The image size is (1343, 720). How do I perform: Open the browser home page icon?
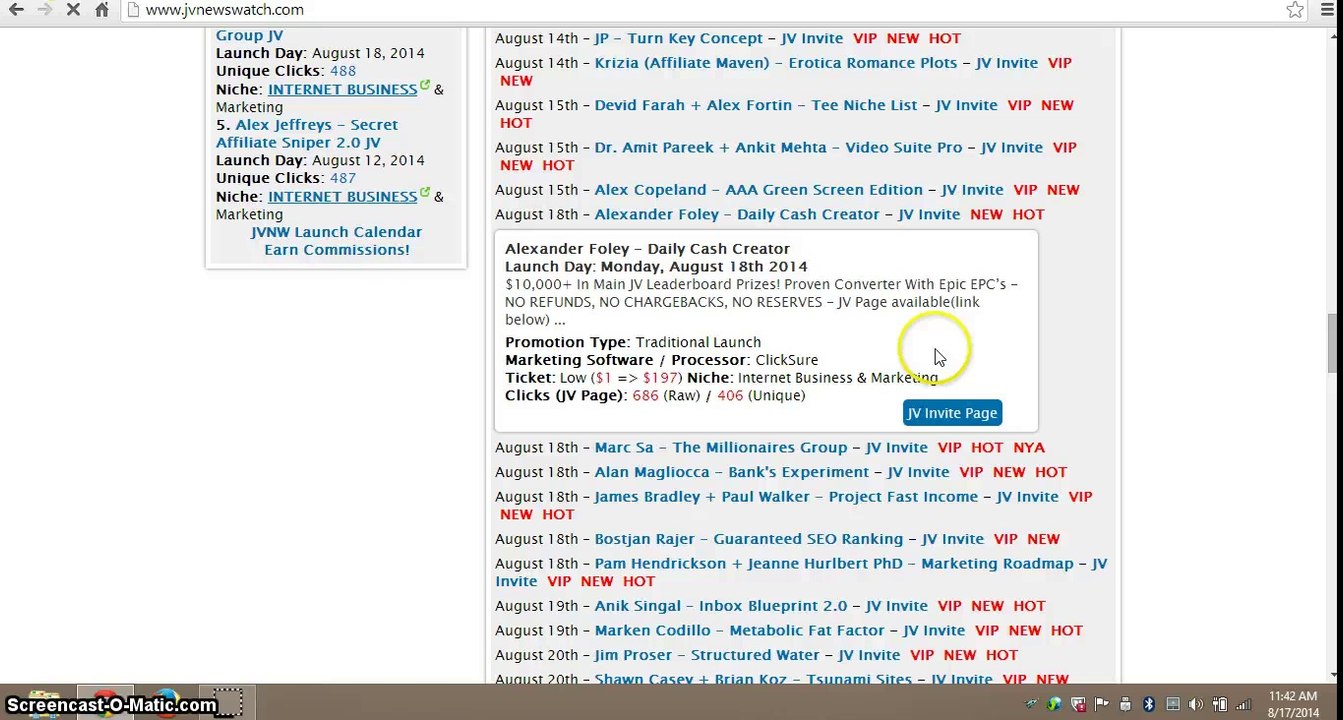[102, 10]
